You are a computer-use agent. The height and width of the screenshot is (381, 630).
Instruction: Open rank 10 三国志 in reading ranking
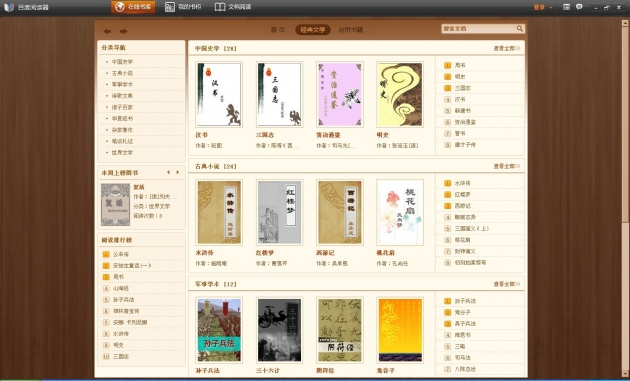pos(121,356)
